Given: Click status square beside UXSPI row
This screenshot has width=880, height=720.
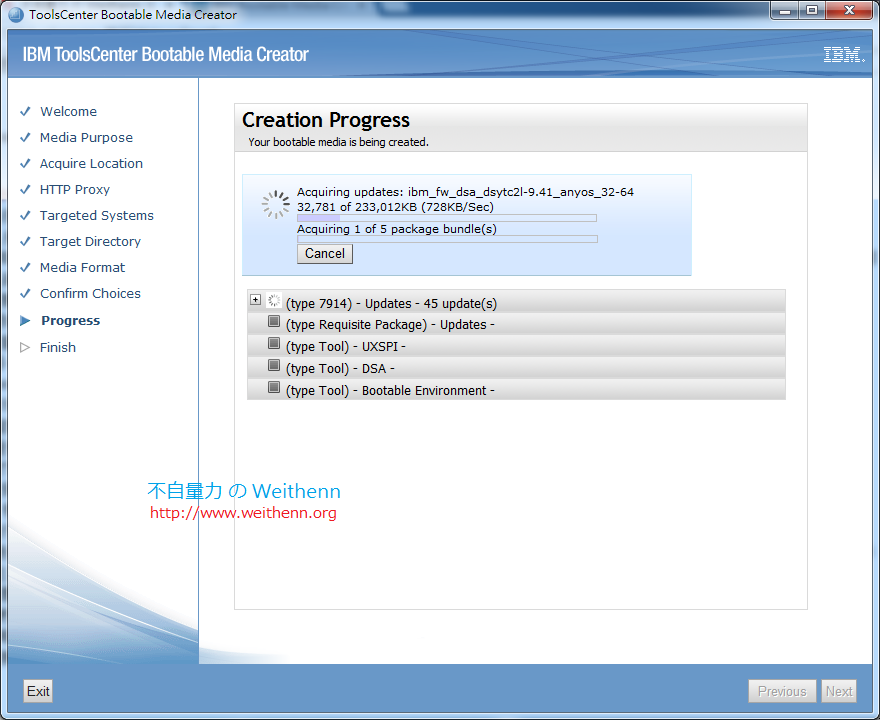Looking at the screenshot, I should (274, 343).
